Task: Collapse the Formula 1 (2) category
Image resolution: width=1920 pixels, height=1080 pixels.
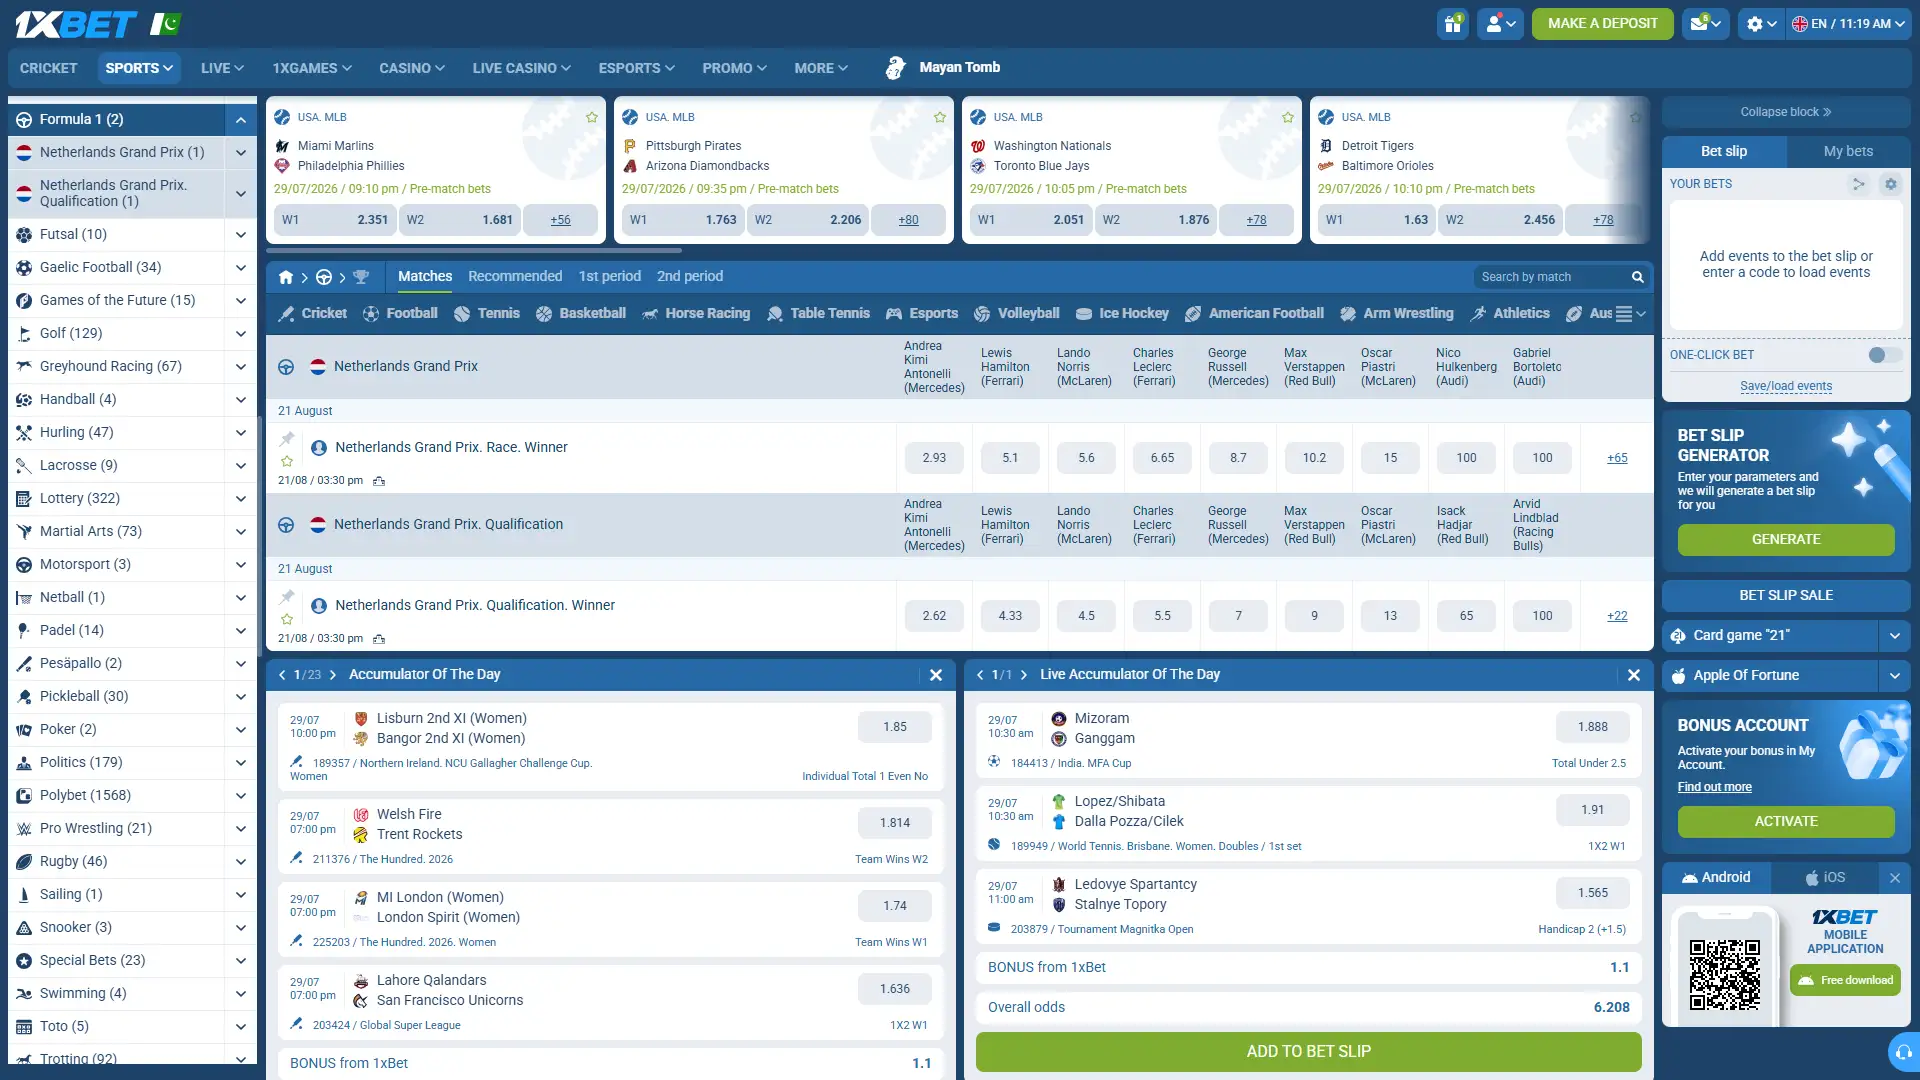Action: click(241, 120)
